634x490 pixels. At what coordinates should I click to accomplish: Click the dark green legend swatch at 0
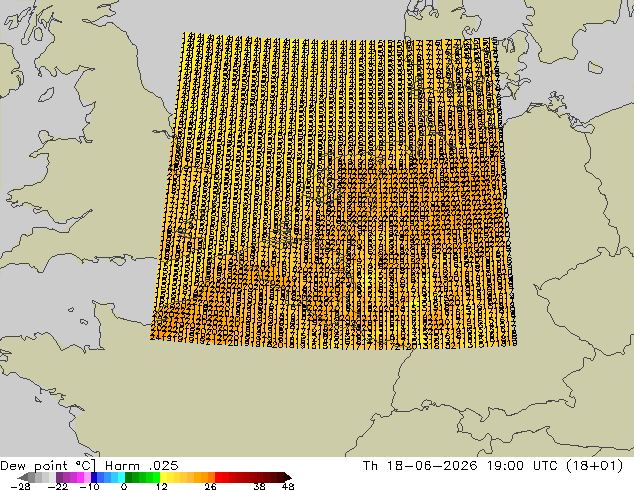coord(129,477)
